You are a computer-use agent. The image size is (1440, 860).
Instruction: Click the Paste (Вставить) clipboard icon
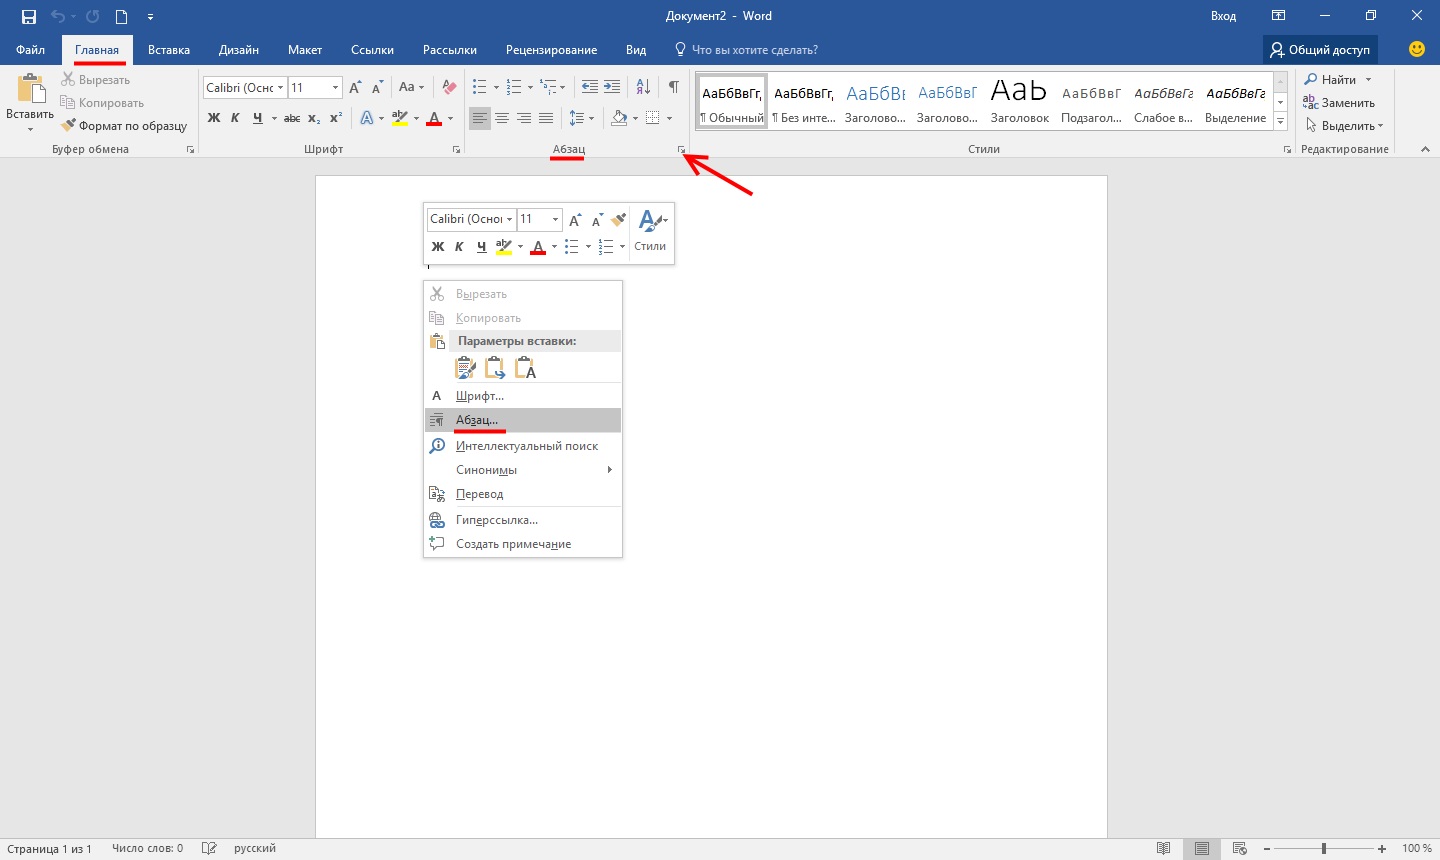(30, 89)
